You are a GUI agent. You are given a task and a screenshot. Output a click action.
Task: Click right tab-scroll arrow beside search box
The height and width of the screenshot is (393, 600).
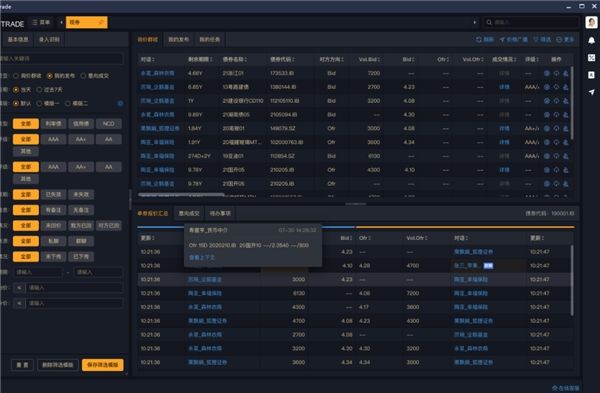click(474, 22)
